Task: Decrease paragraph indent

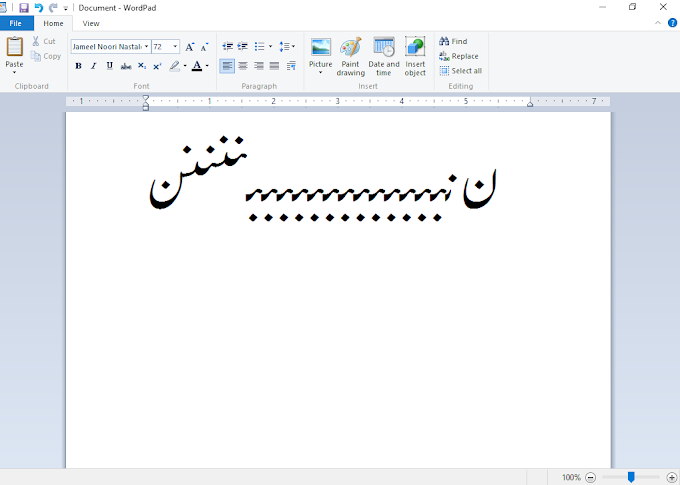Action: coord(227,46)
